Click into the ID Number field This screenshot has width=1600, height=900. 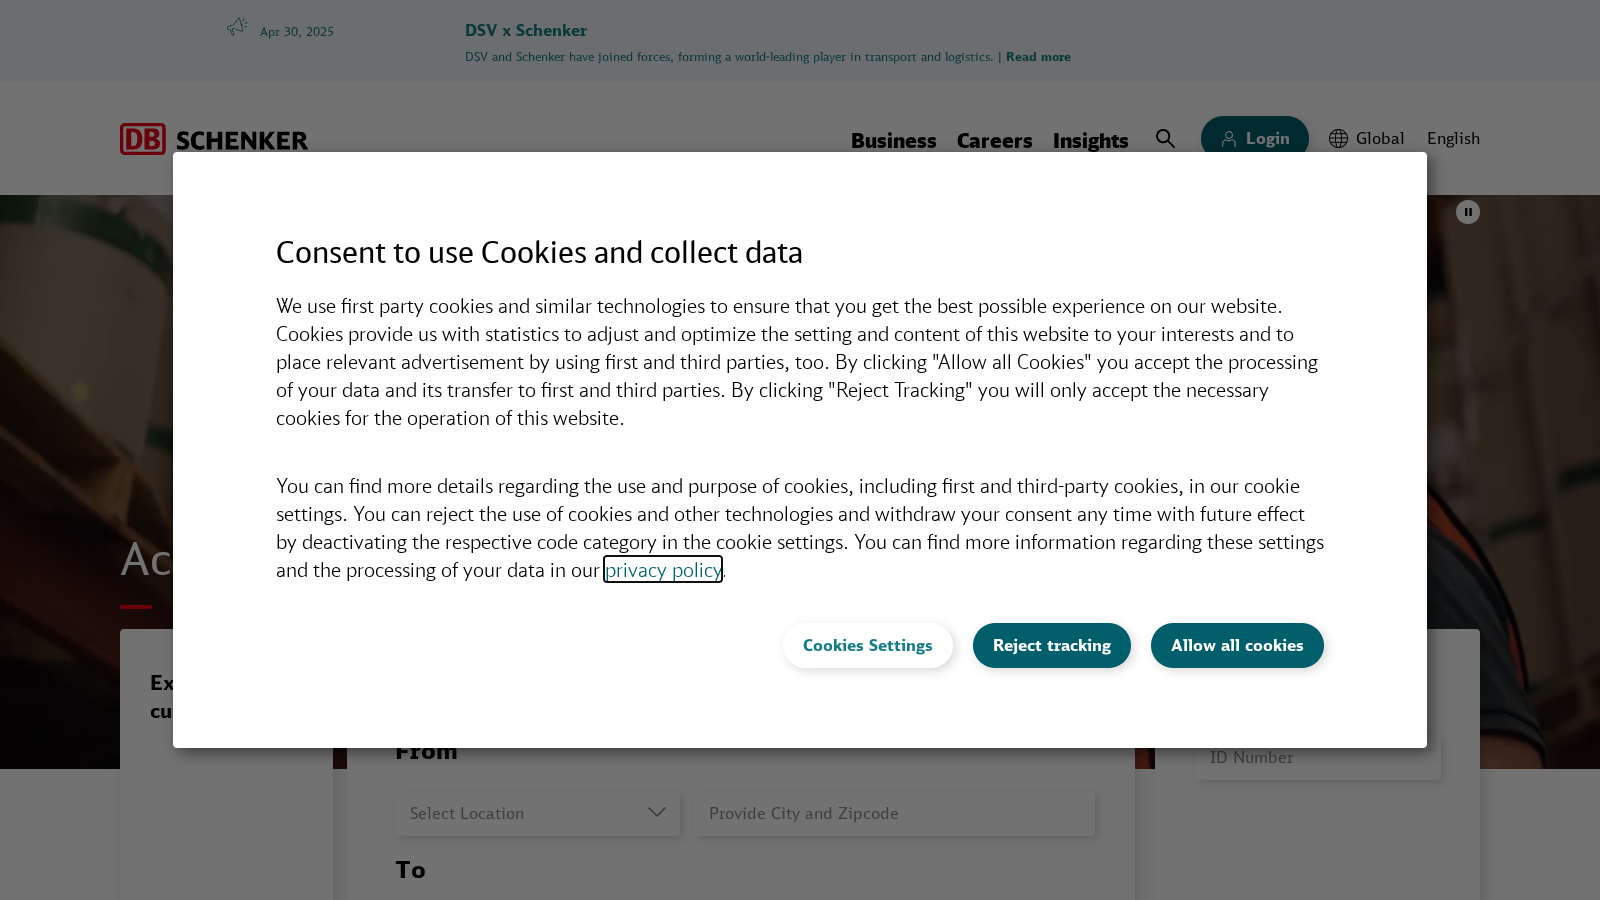click(1317, 758)
